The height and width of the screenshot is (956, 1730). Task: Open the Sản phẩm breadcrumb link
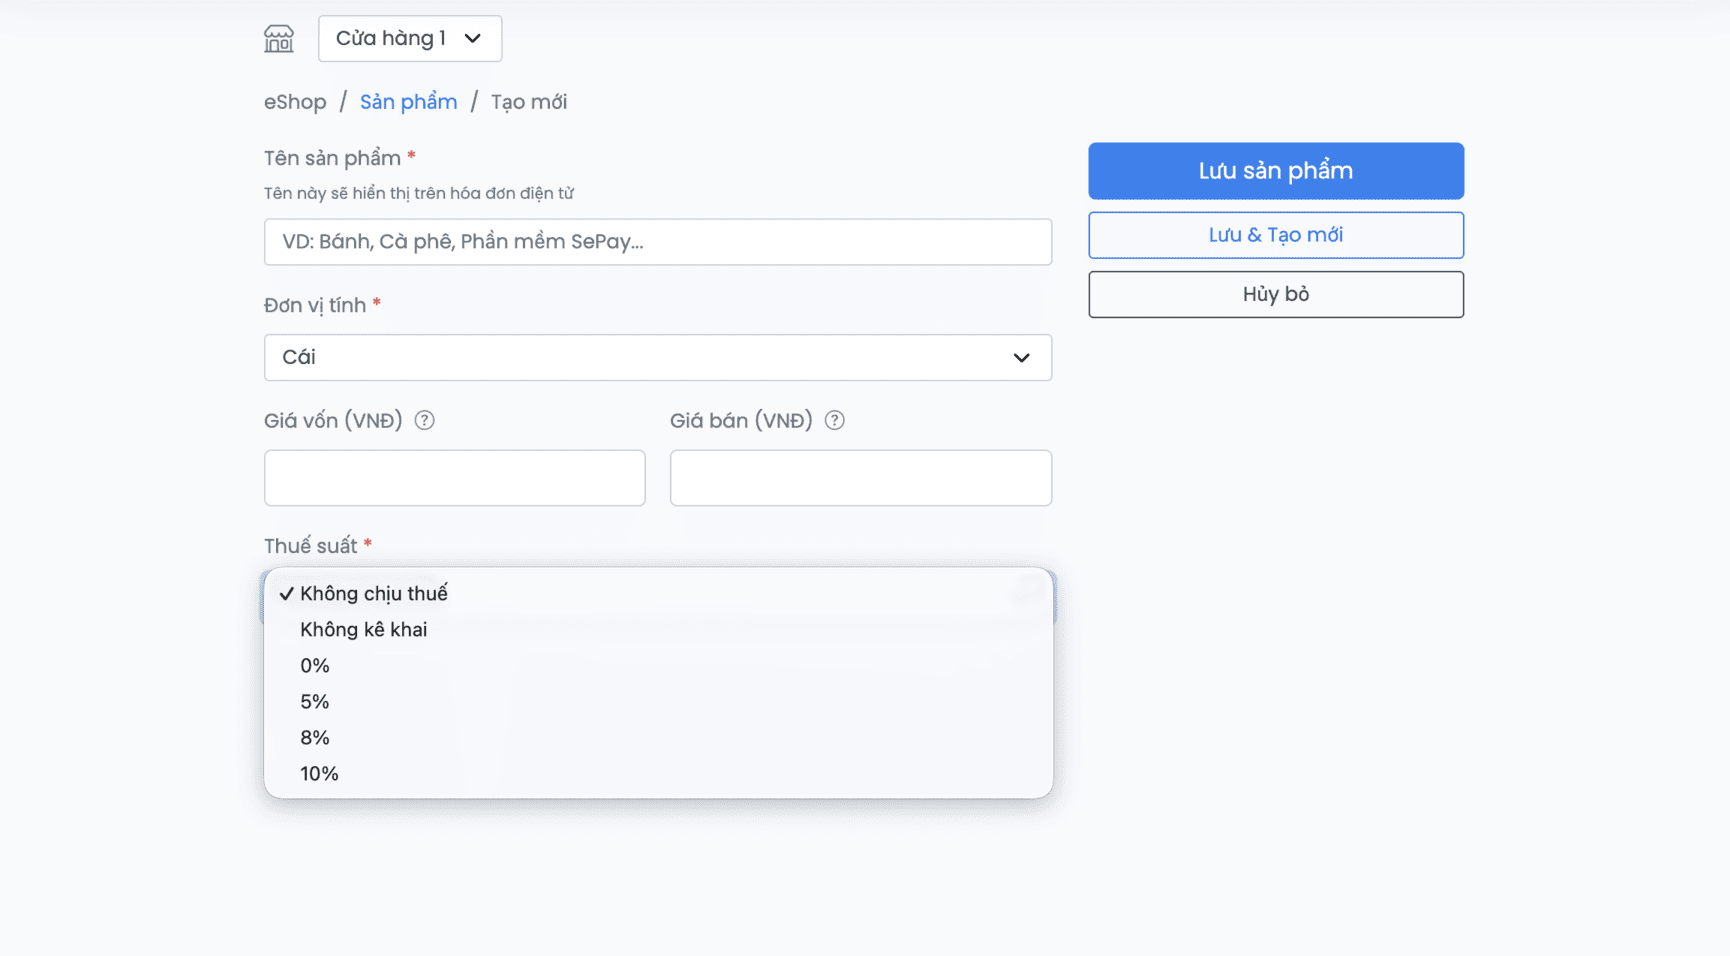(x=408, y=102)
